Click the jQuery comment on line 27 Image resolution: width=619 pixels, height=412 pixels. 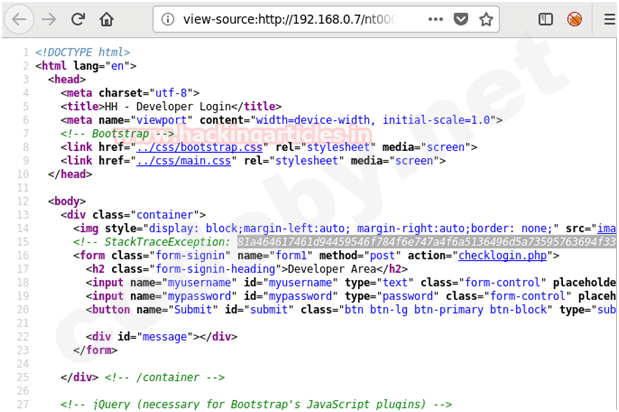click(x=256, y=404)
